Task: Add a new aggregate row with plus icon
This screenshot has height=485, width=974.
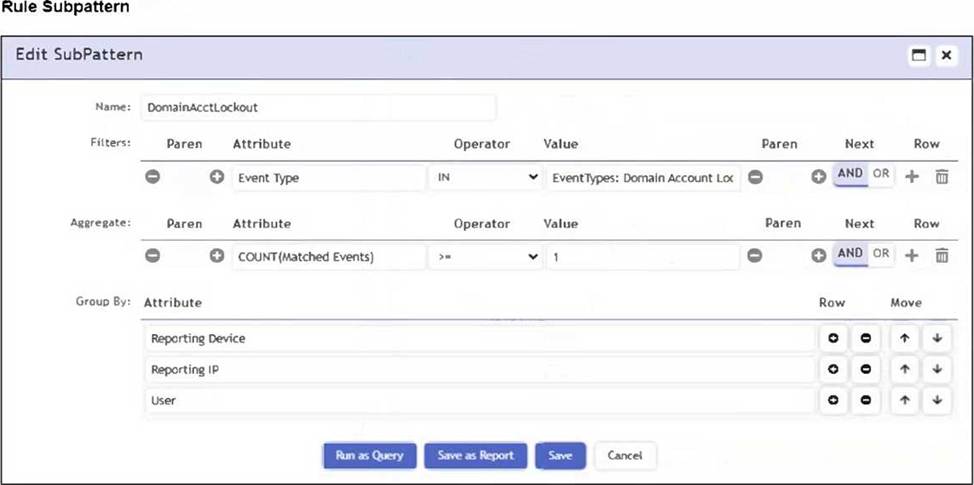Action: [x=912, y=255]
